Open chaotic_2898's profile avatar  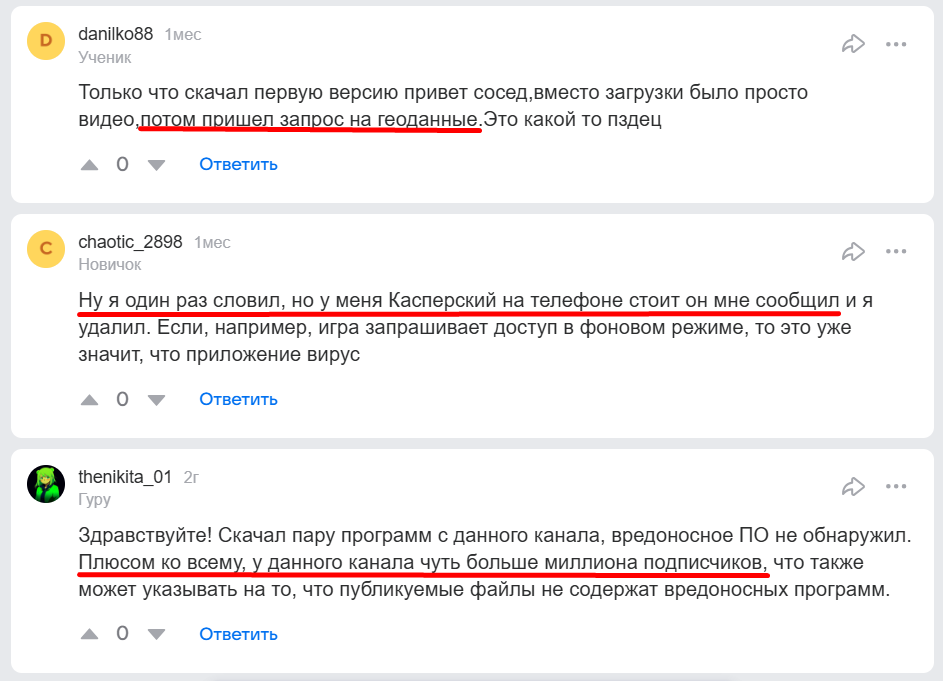coord(46,248)
